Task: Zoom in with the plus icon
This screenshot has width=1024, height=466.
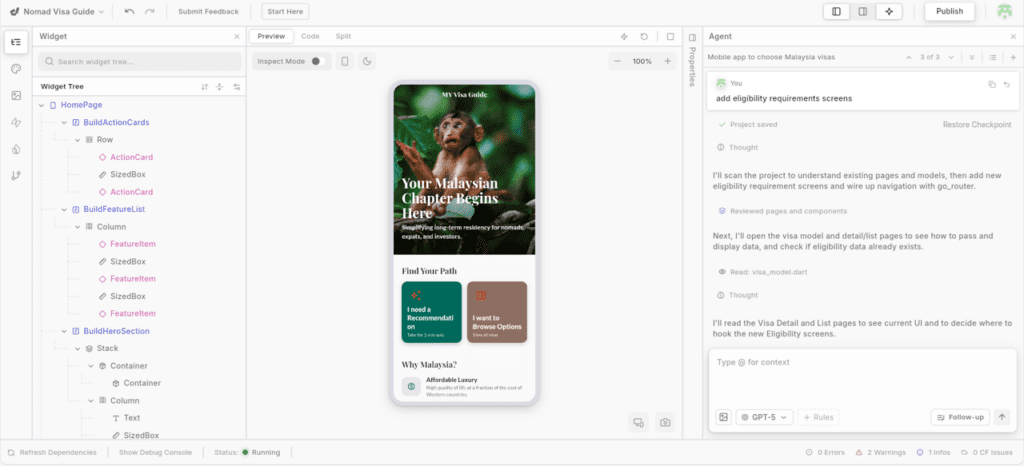Action: pyautogui.click(x=667, y=61)
